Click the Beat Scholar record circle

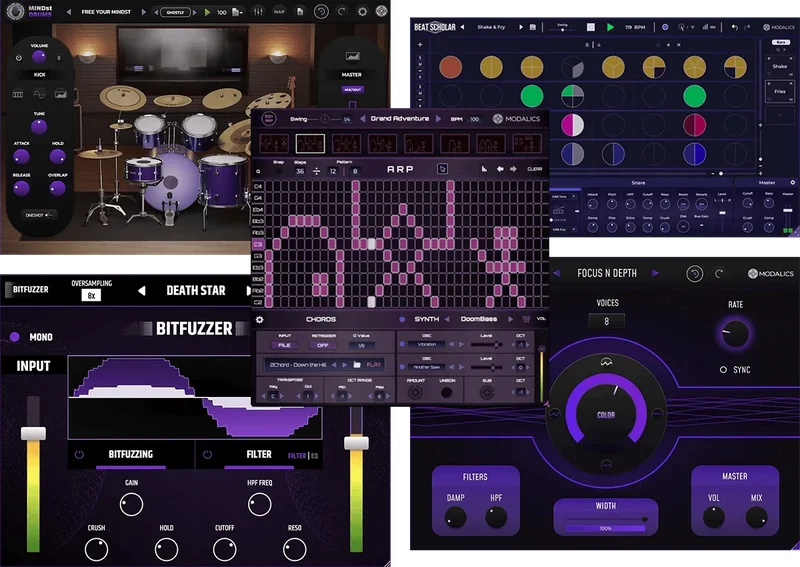point(665,27)
